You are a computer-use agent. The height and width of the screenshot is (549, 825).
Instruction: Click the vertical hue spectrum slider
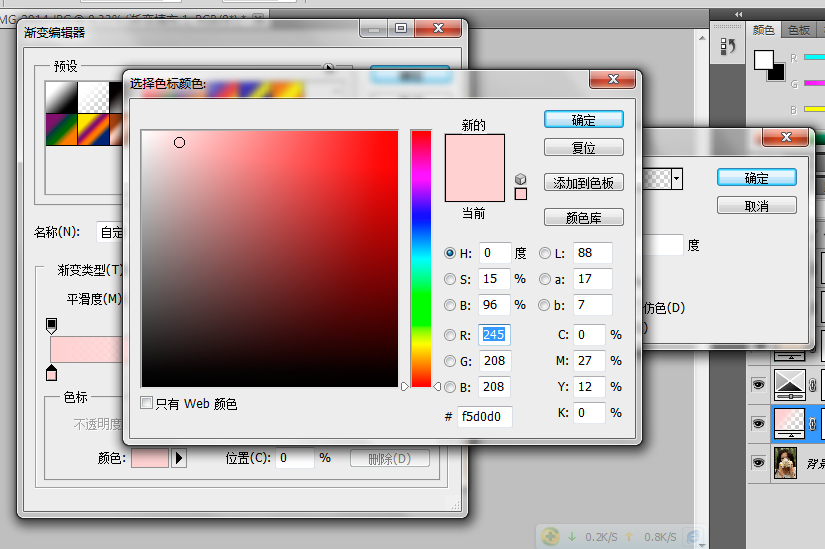click(421, 258)
